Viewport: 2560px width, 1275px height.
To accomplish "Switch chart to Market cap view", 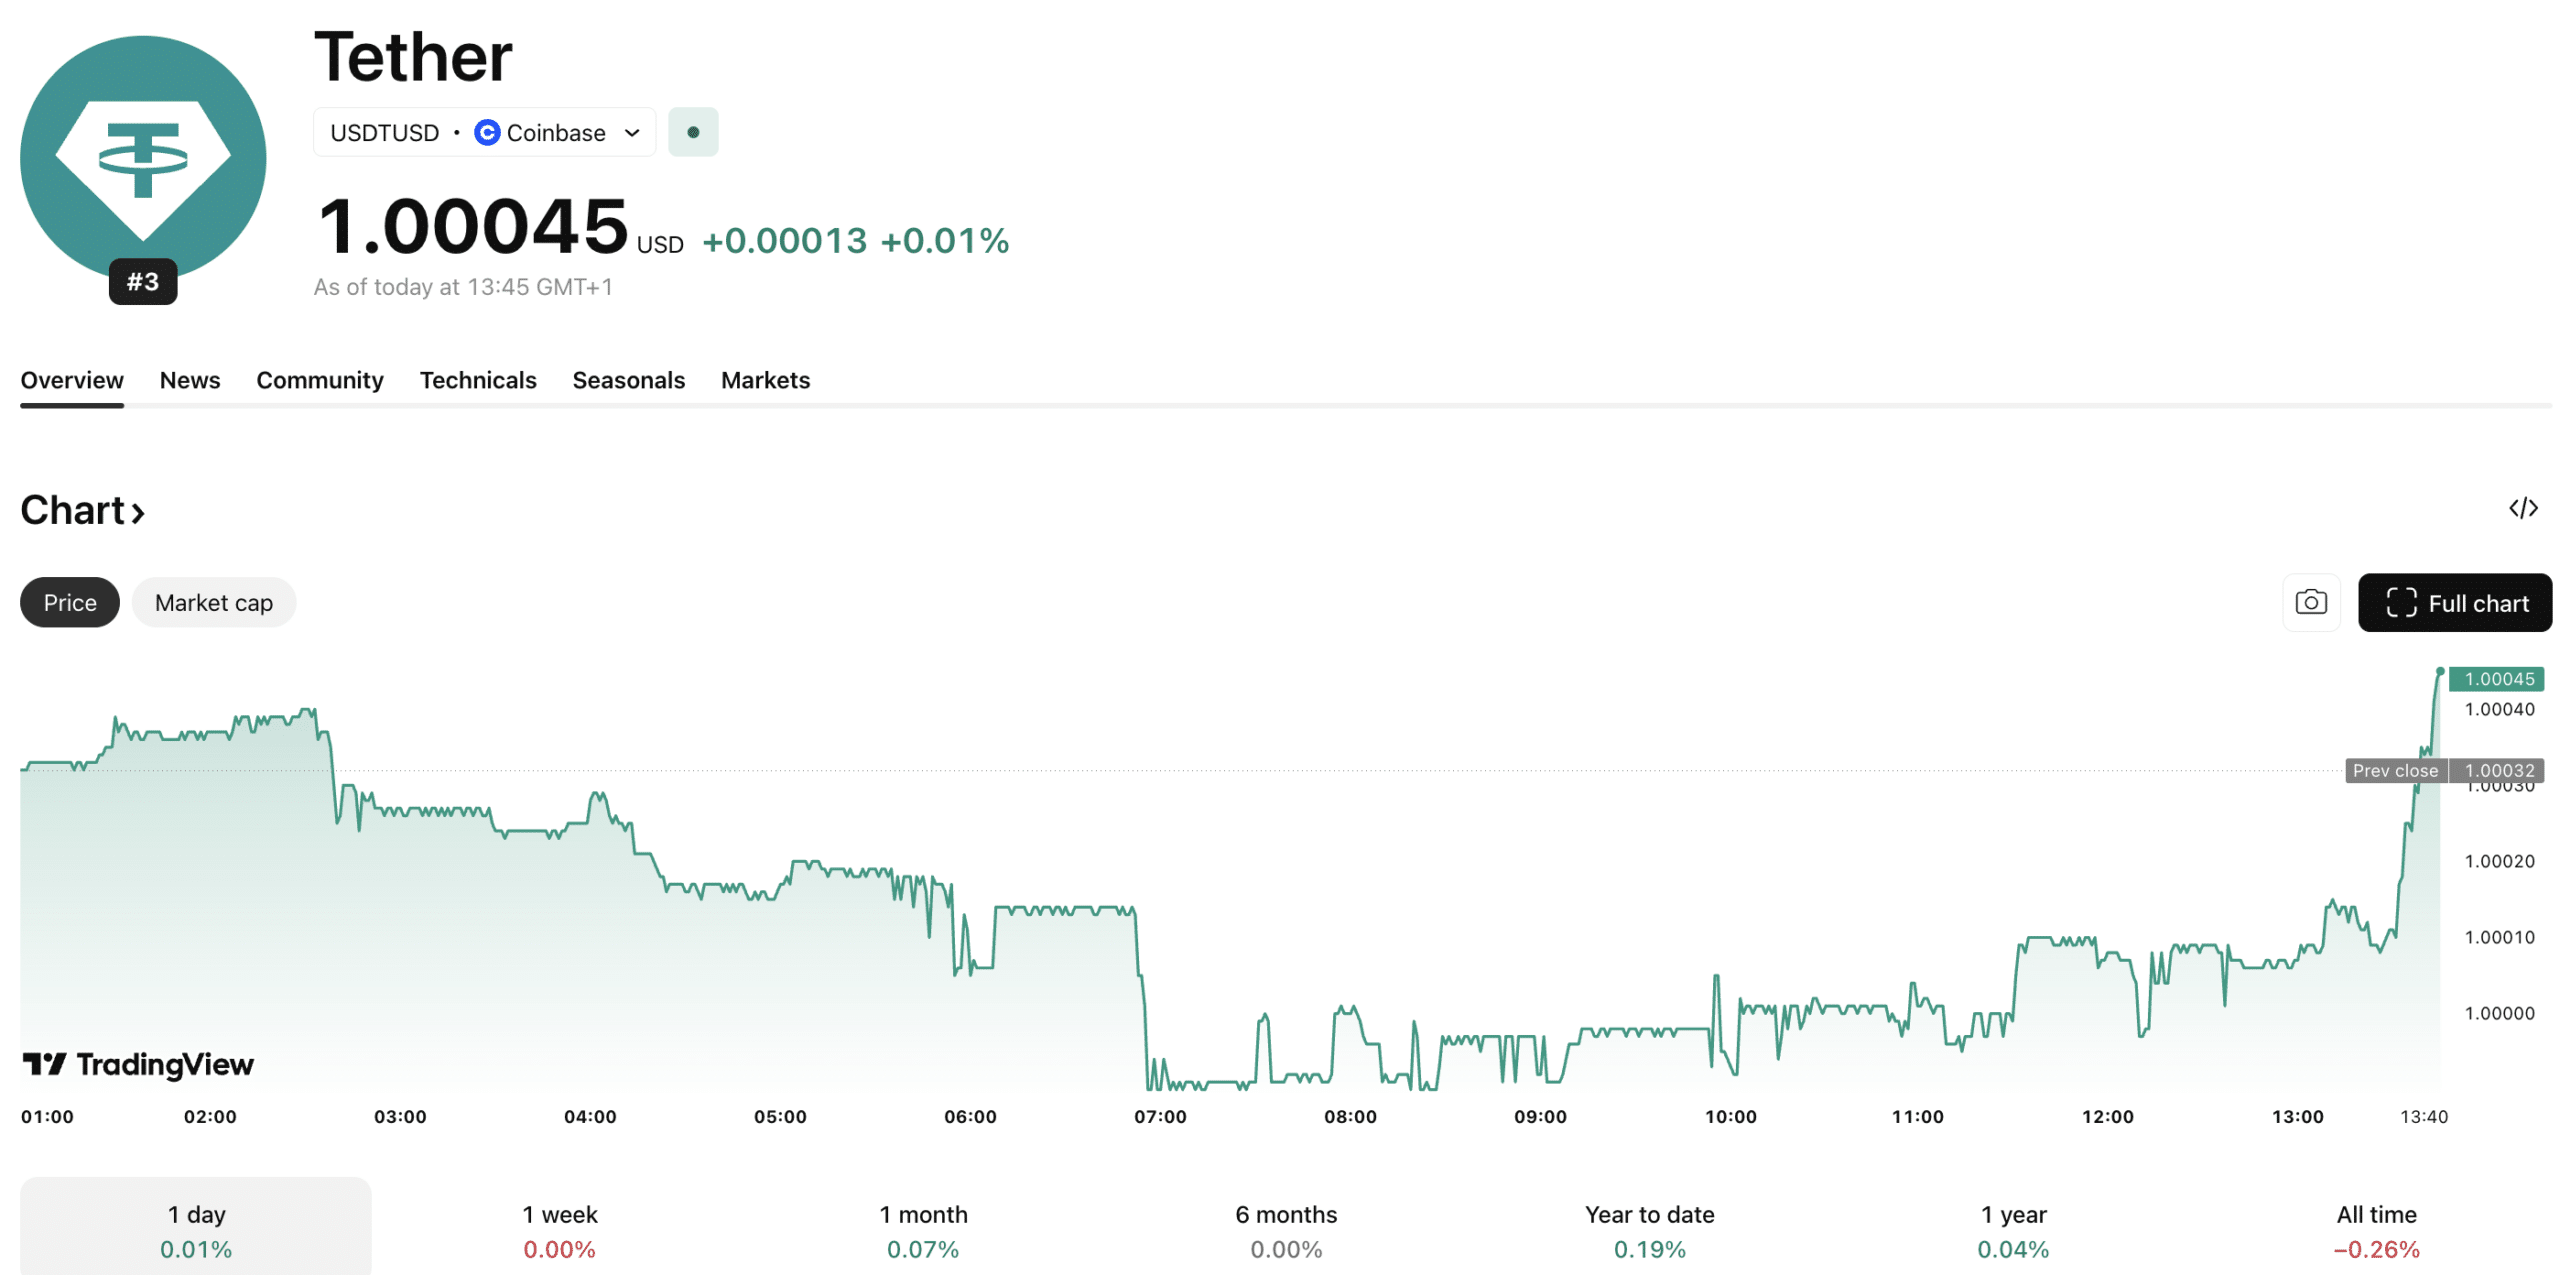I will point(213,602).
